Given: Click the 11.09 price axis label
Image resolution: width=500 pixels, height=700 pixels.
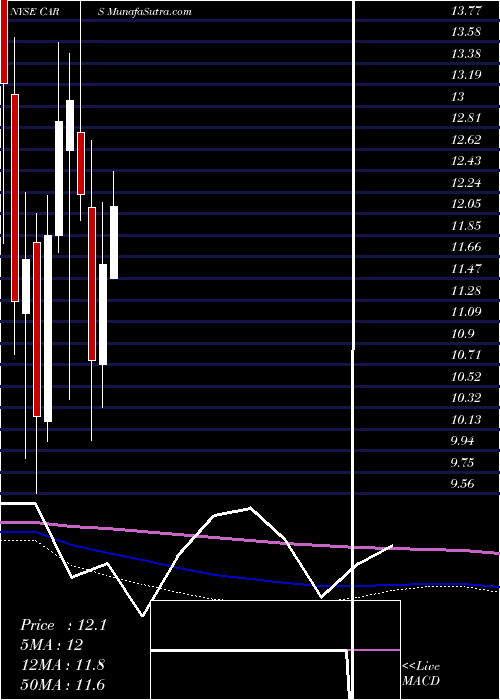Looking at the screenshot, I should click(467, 312).
